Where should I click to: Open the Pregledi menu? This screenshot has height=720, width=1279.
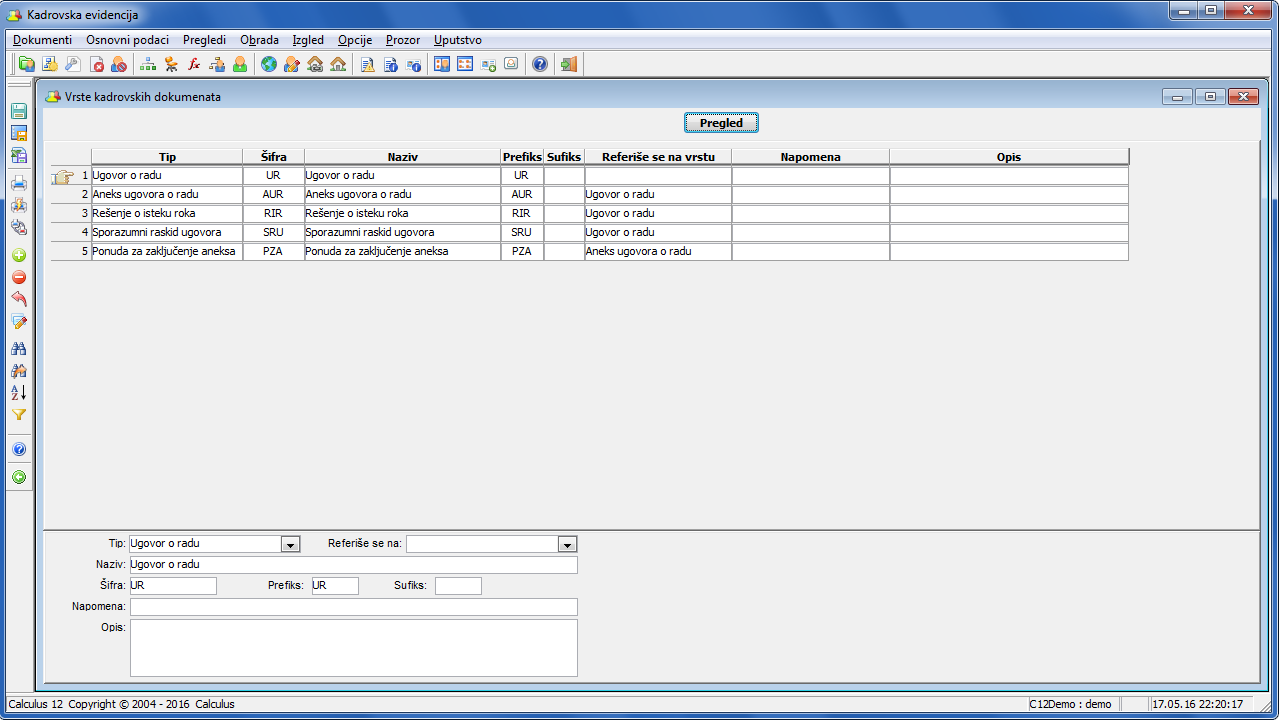pos(204,40)
